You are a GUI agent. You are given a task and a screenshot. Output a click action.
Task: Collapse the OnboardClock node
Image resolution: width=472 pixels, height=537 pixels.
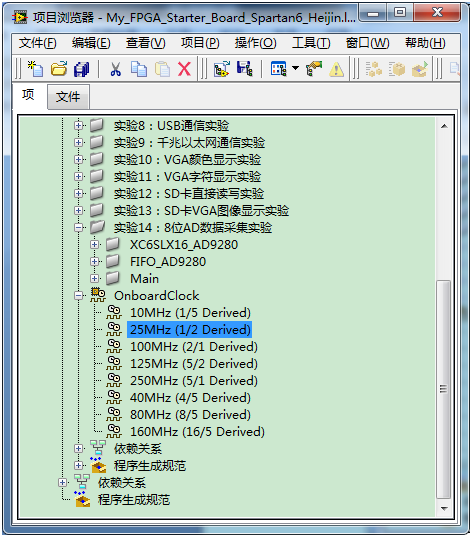click(79, 295)
